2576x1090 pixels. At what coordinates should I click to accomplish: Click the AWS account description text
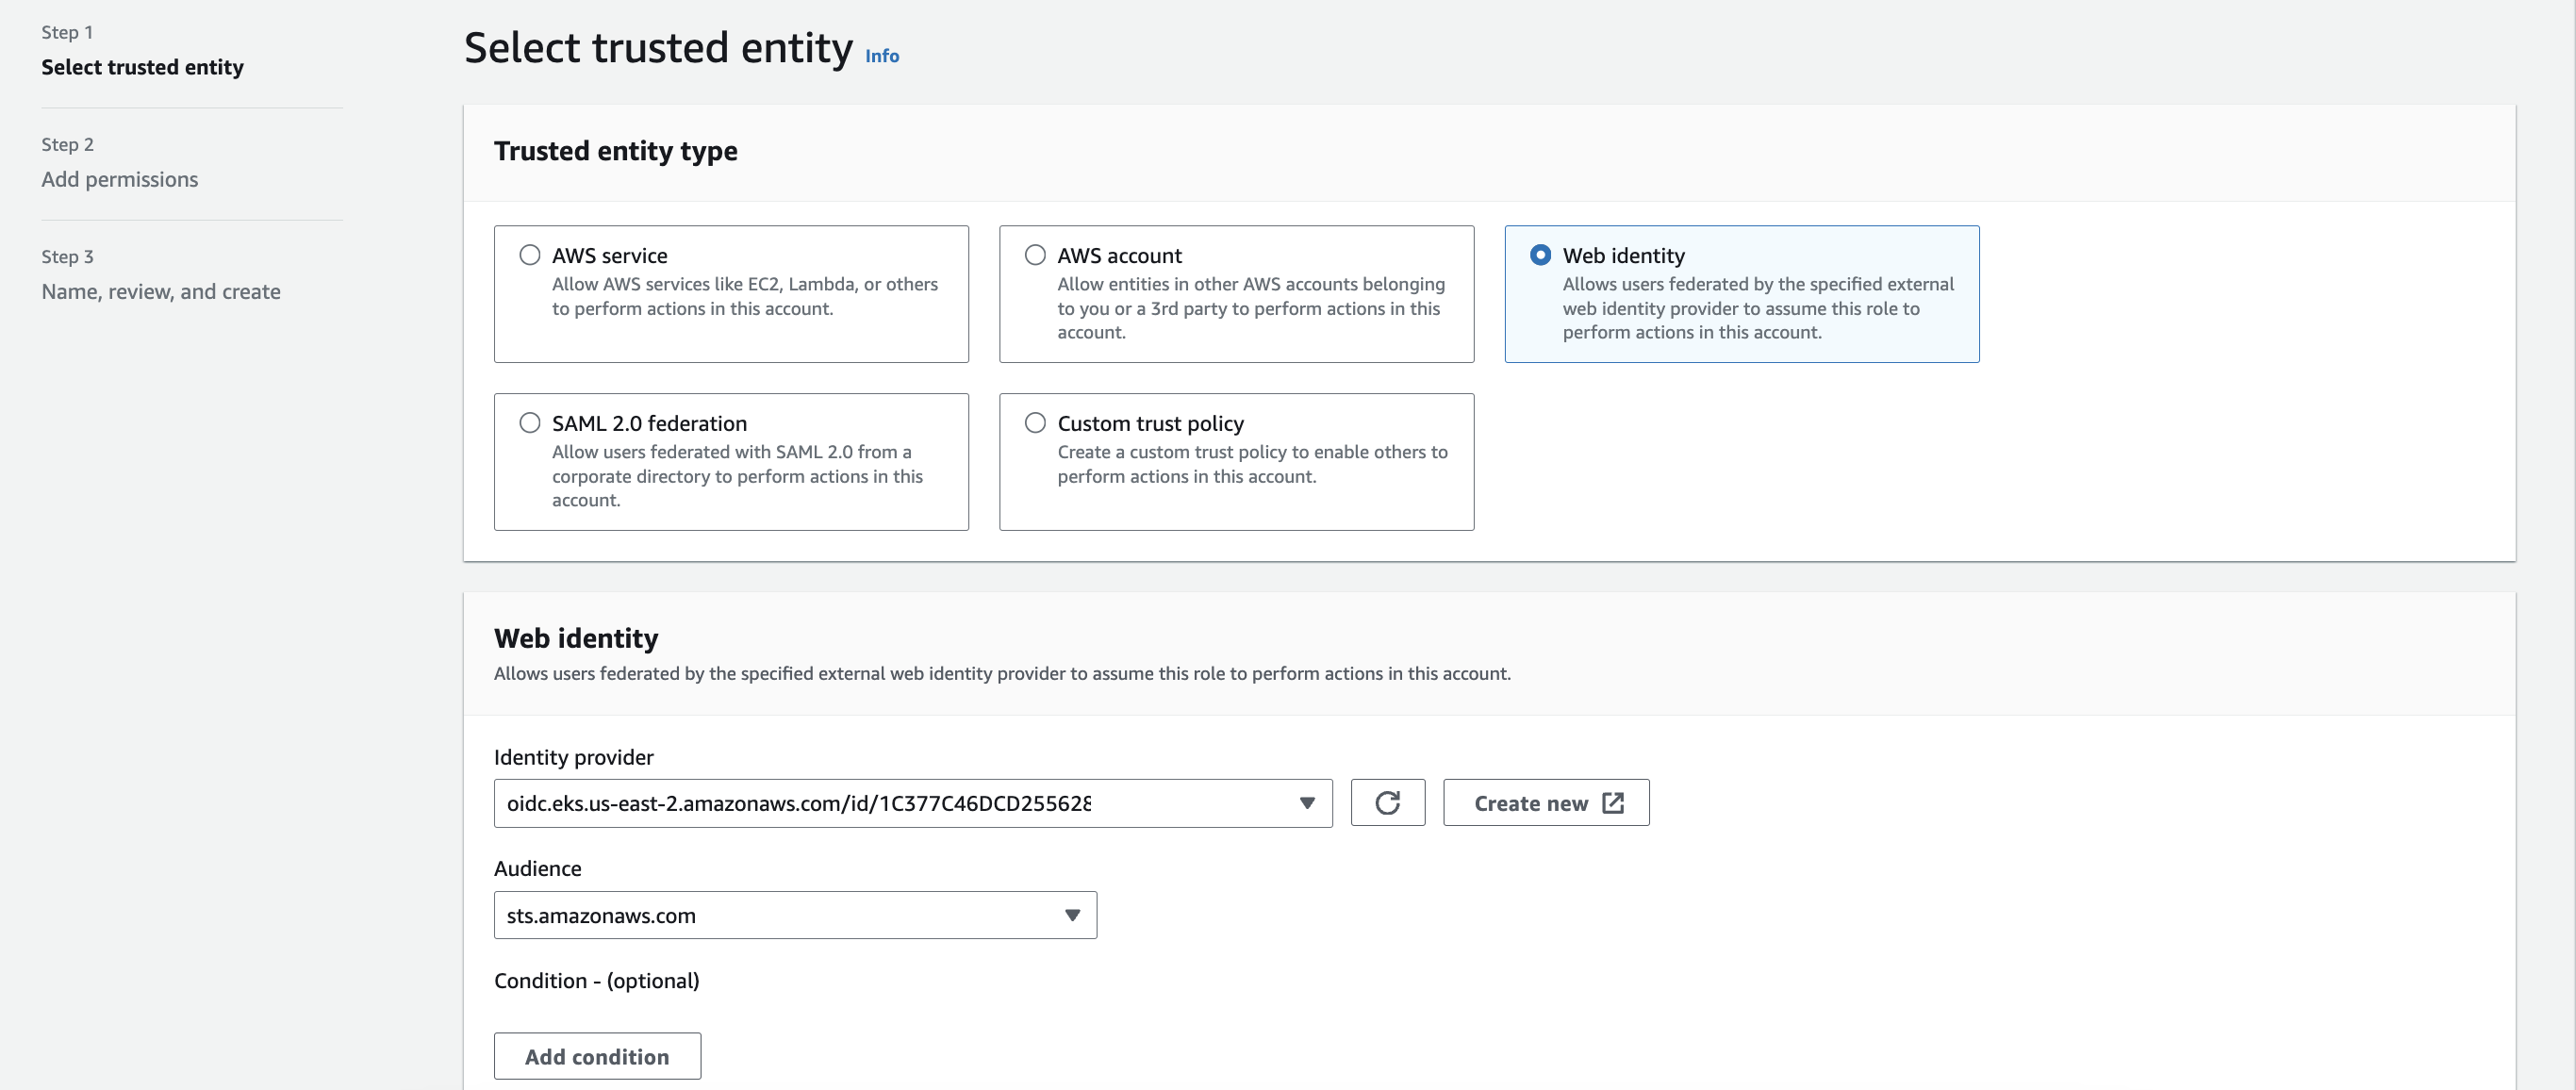[1252, 308]
